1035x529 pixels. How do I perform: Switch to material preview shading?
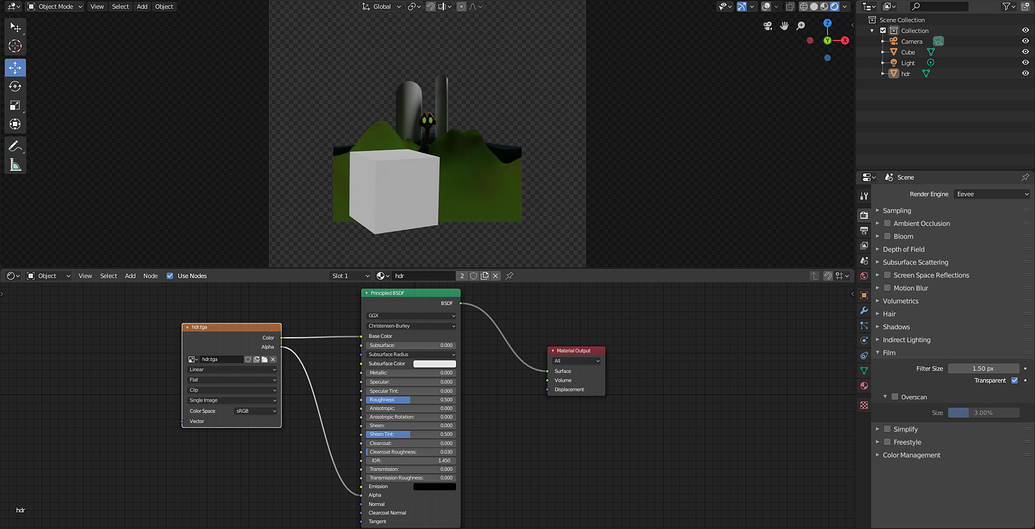click(x=824, y=7)
